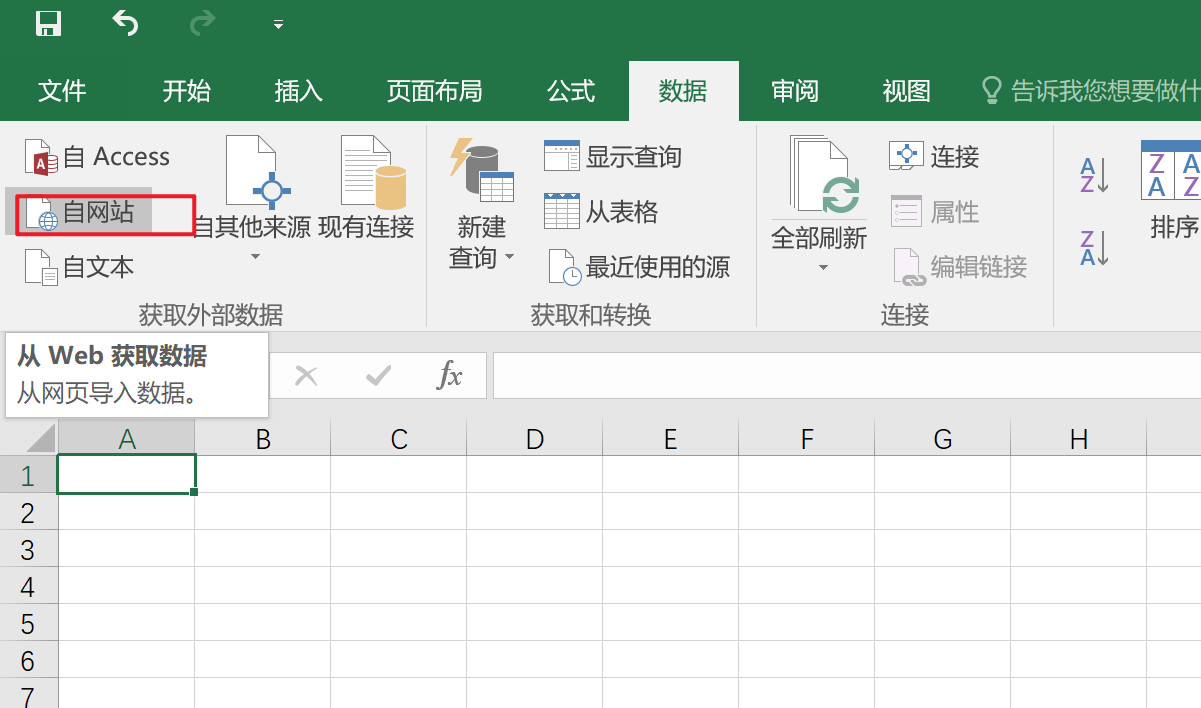The height and width of the screenshot is (708, 1201).
Task: Open the 文件 tab
Action: click(x=62, y=91)
